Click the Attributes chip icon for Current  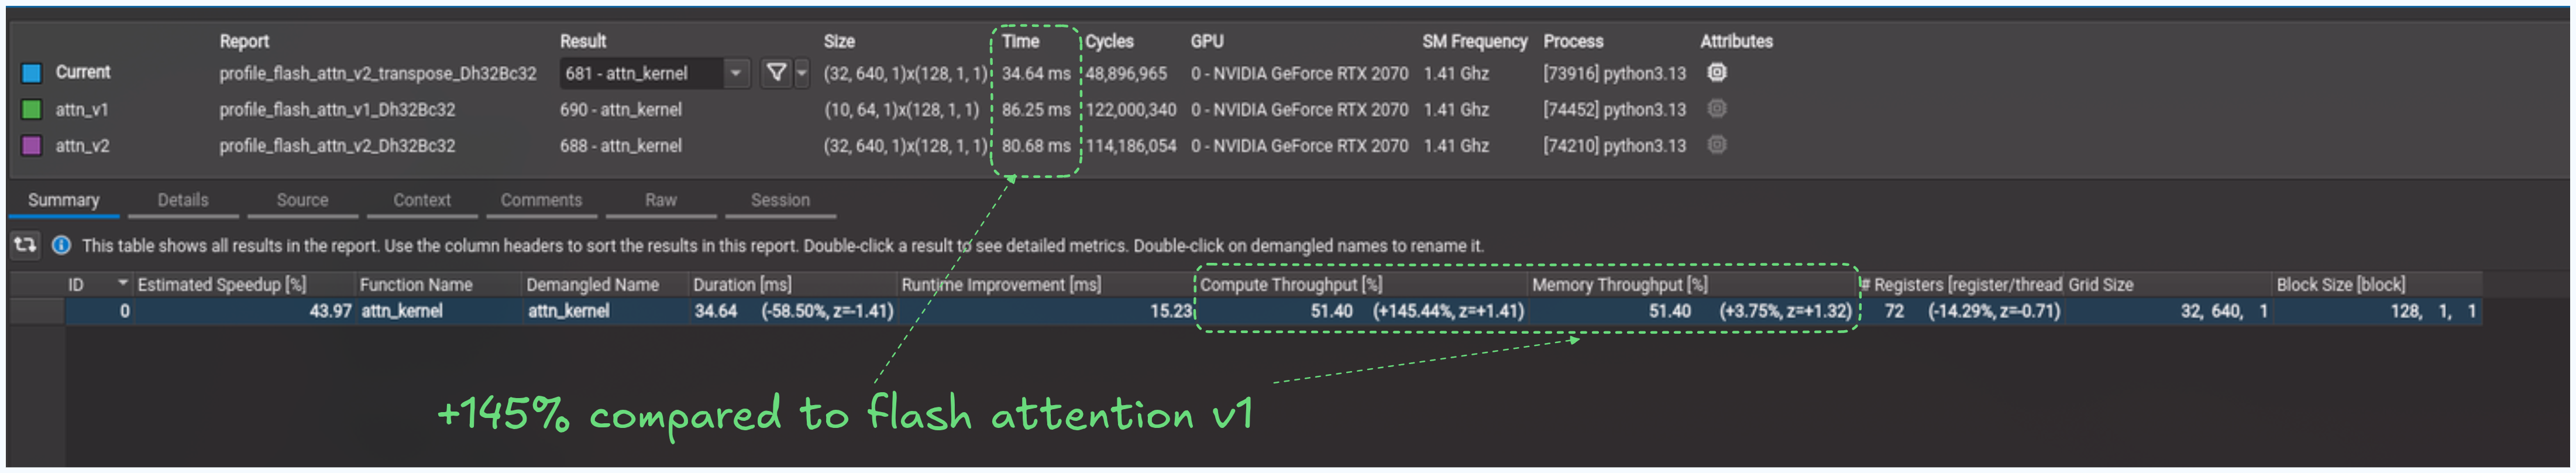[1717, 72]
